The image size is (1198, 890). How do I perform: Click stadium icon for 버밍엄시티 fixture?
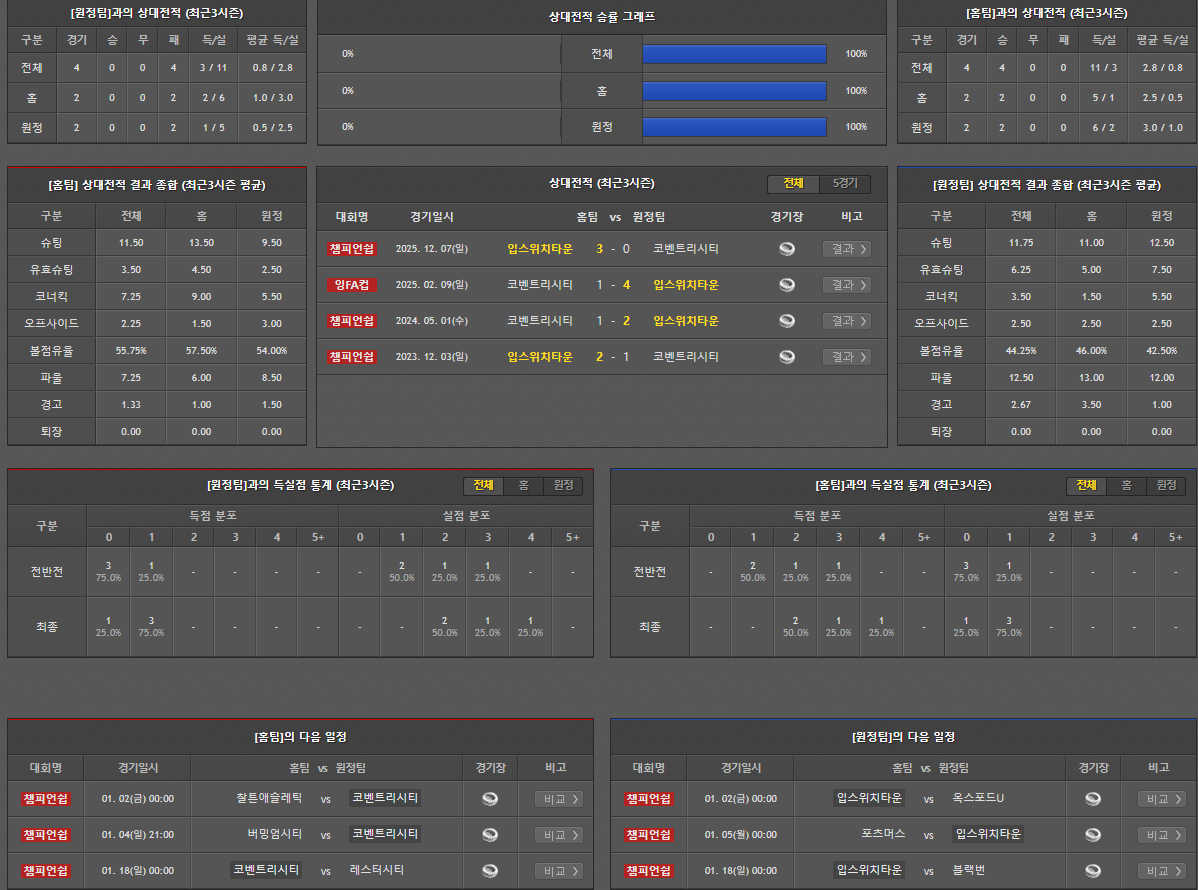point(490,835)
